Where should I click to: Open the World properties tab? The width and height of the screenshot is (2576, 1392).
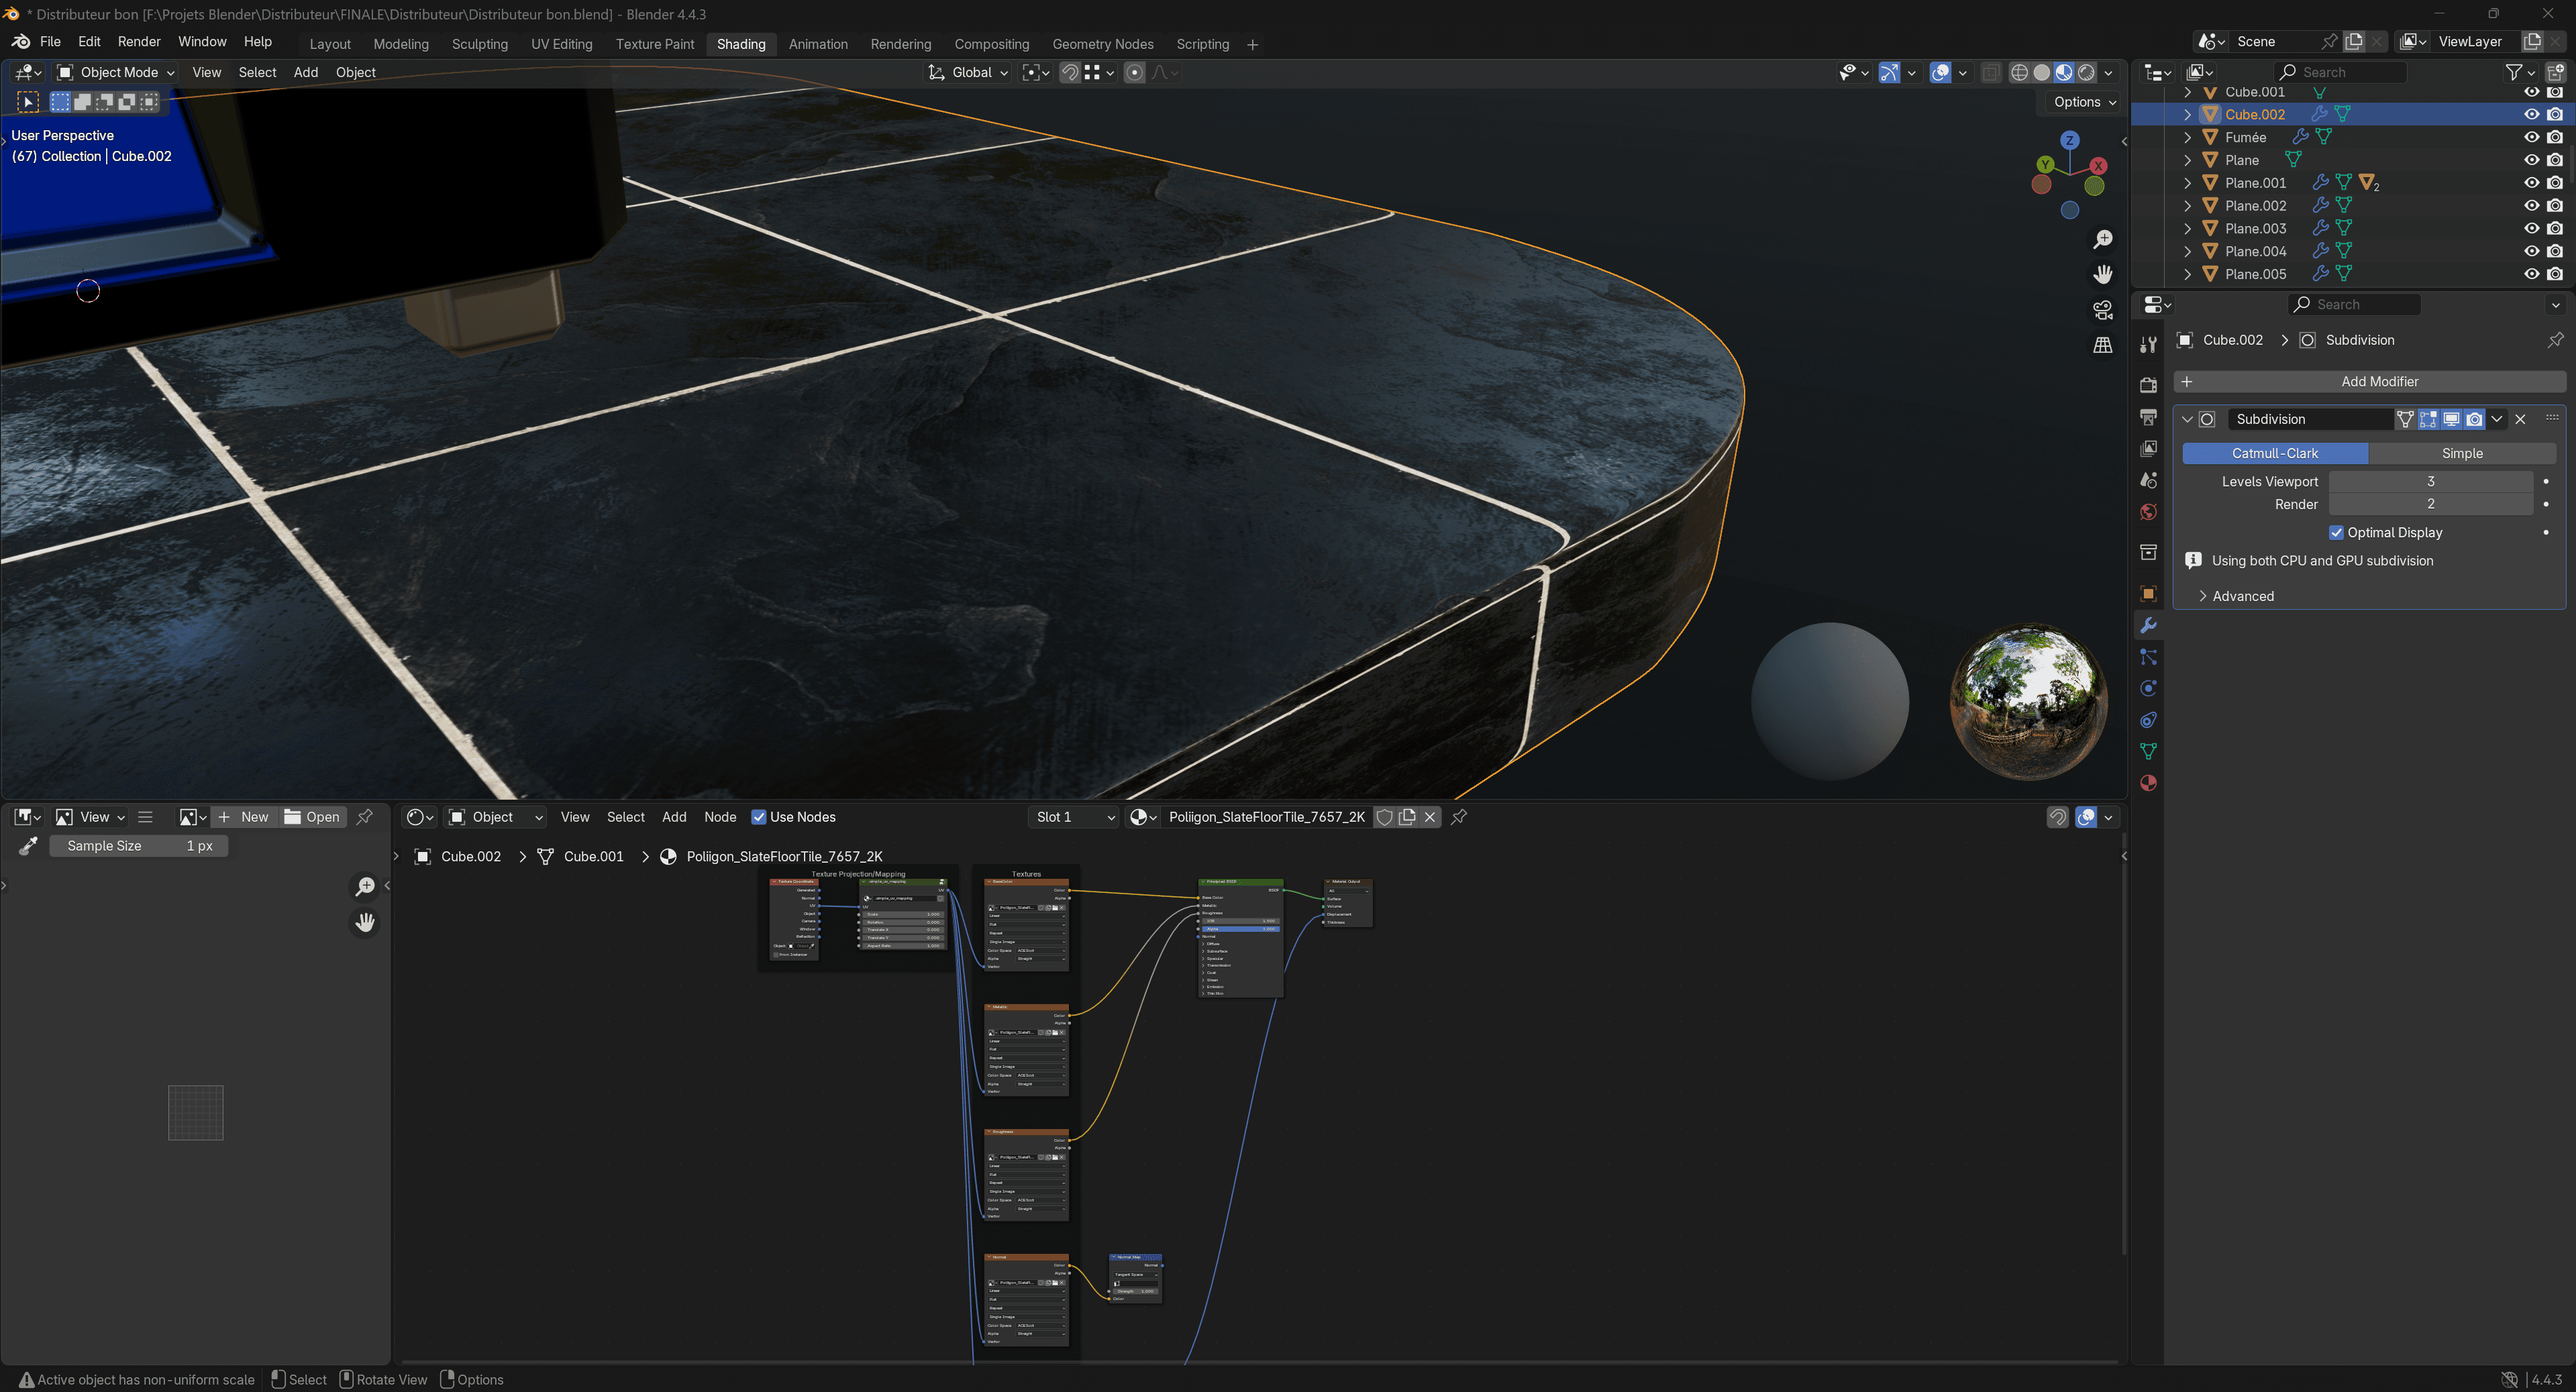[x=2148, y=513]
